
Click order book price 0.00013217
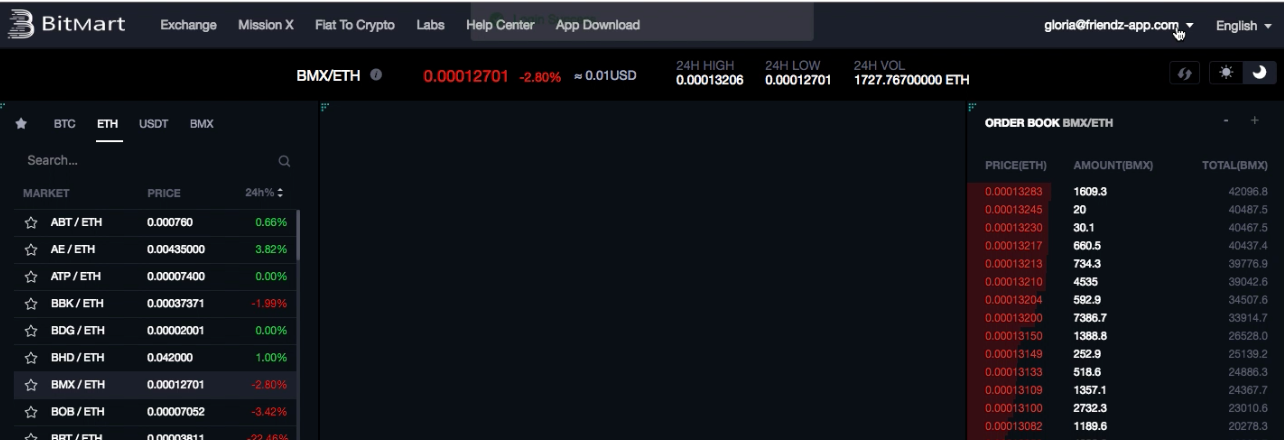tap(1014, 245)
